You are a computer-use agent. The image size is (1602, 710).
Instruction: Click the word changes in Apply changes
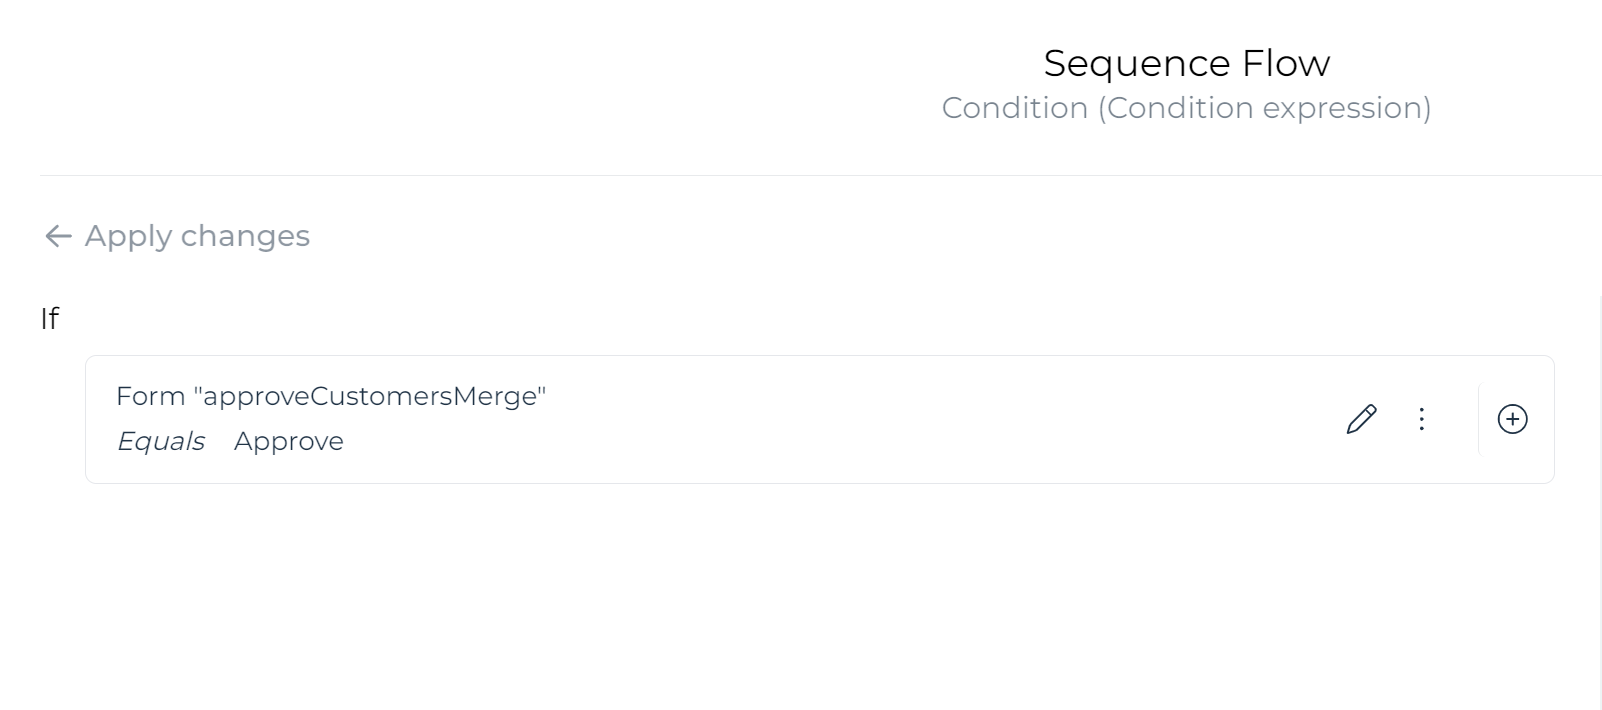(x=245, y=236)
